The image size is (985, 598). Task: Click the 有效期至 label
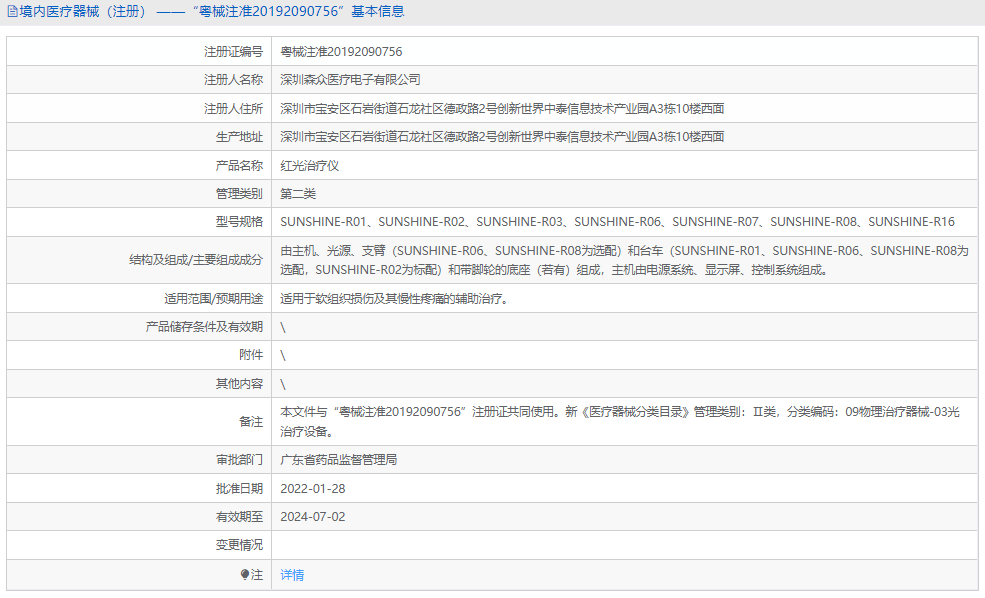[x=239, y=517]
